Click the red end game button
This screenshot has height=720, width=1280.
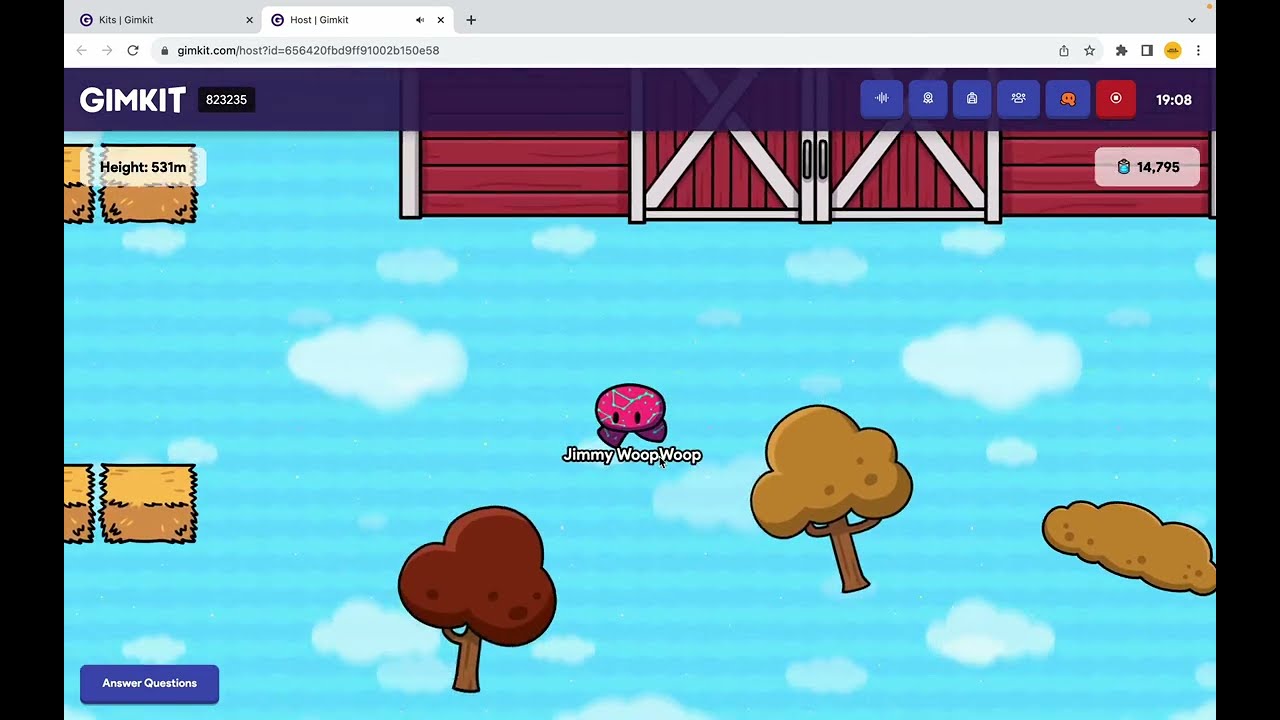click(1116, 99)
